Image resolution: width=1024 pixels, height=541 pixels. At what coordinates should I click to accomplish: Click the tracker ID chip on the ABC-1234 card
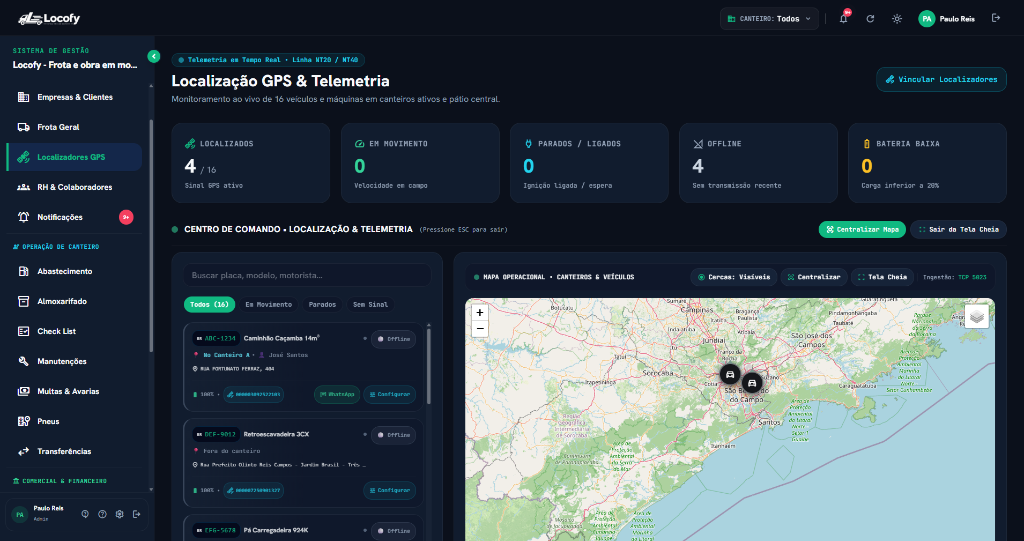tap(253, 395)
